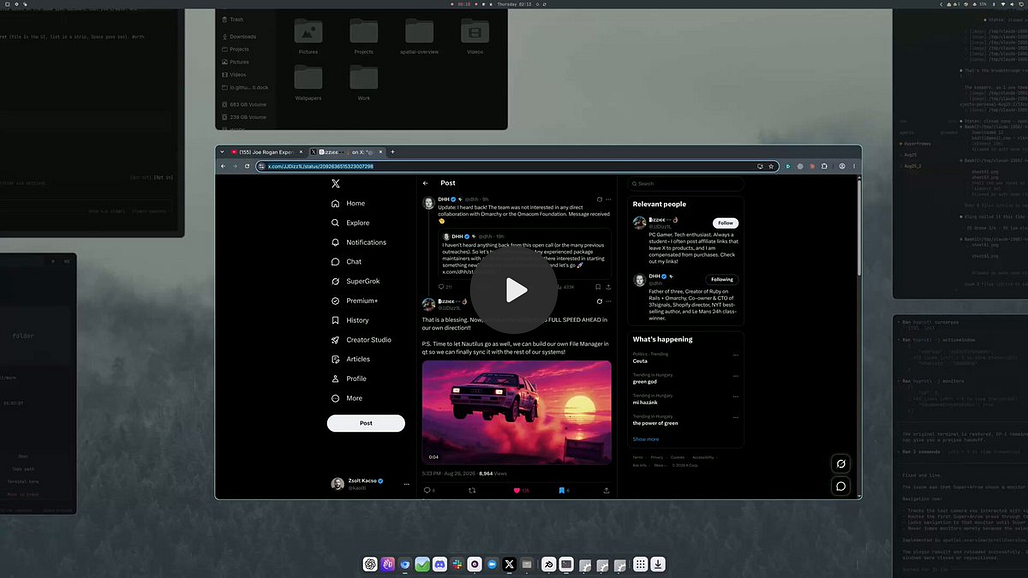The height and width of the screenshot is (578, 1028).
Task: Click Show more under What's happening
Action: 646,439
